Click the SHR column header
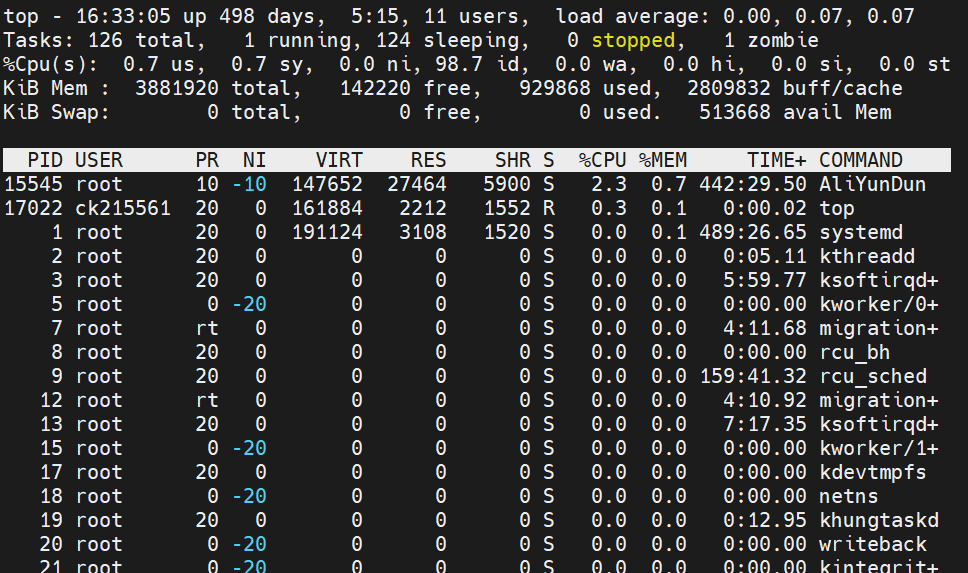 [x=512, y=160]
